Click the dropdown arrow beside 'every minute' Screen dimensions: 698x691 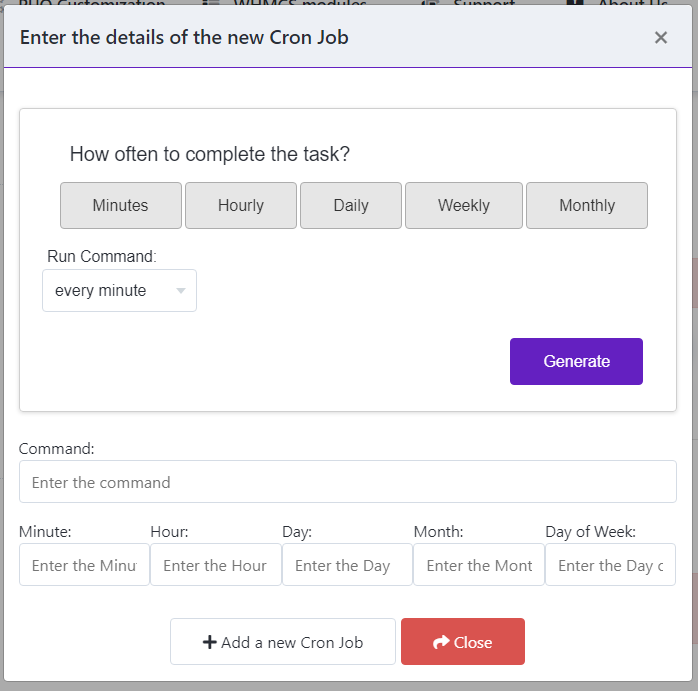[x=180, y=291]
